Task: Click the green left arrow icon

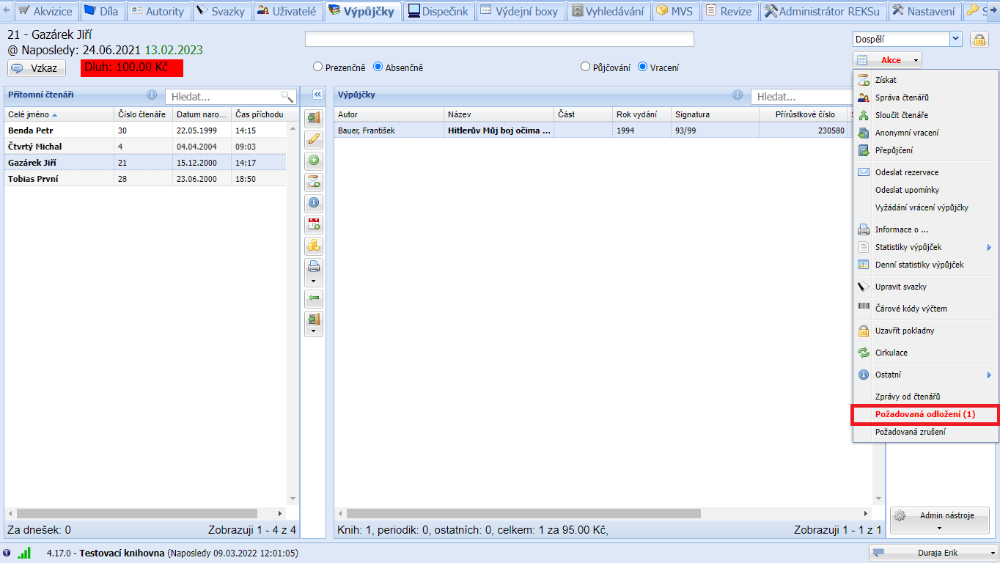Action: tap(313, 298)
